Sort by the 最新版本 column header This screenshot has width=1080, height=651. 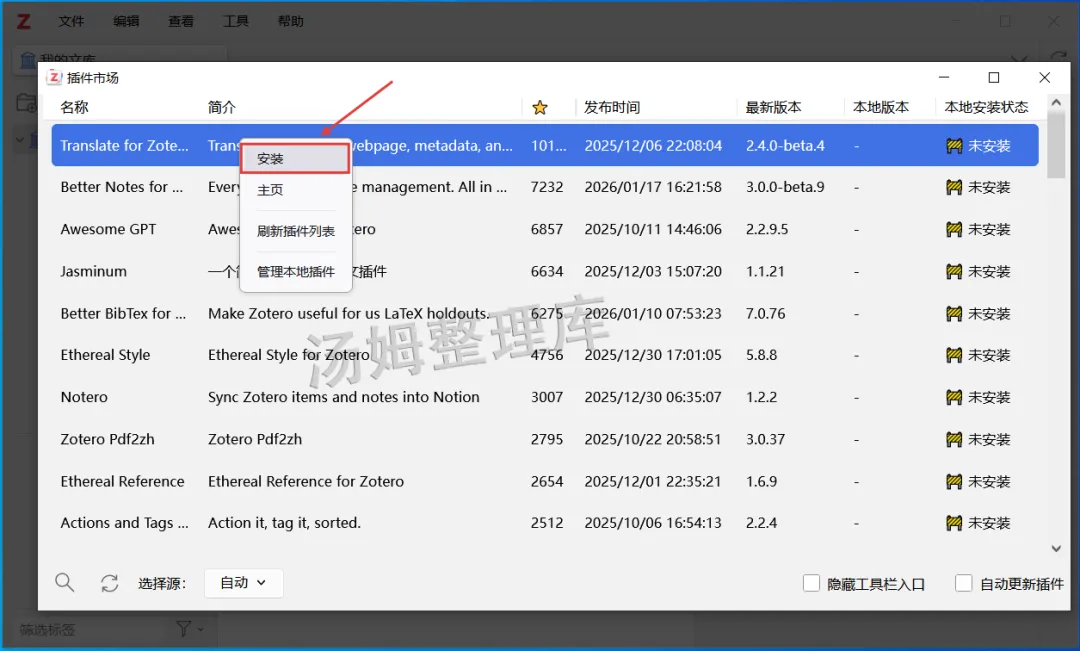point(773,107)
